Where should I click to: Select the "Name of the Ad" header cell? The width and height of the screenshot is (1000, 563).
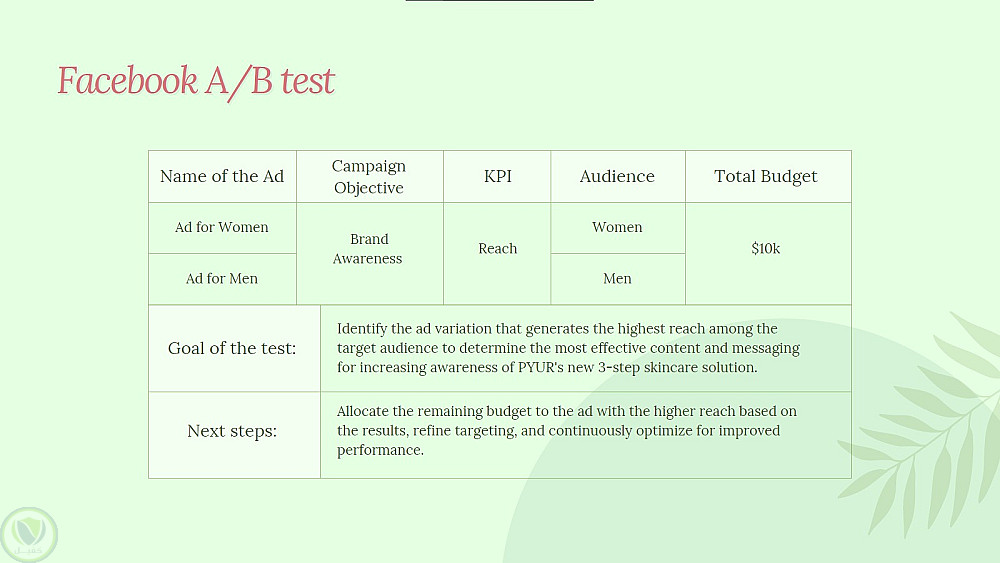[x=222, y=177]
